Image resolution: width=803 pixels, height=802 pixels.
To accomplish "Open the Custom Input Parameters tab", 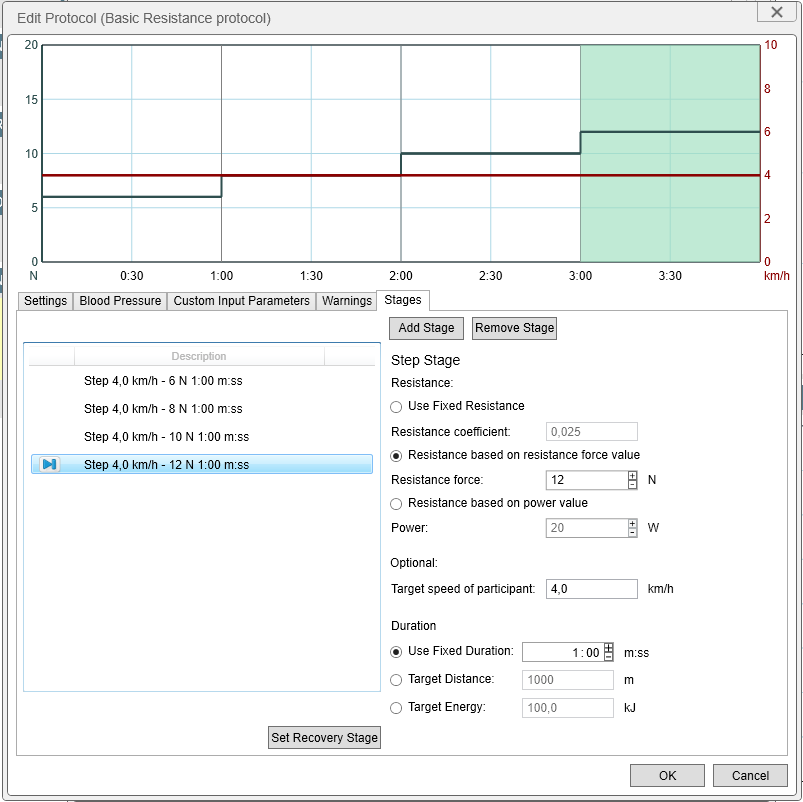I will (241, 301).
